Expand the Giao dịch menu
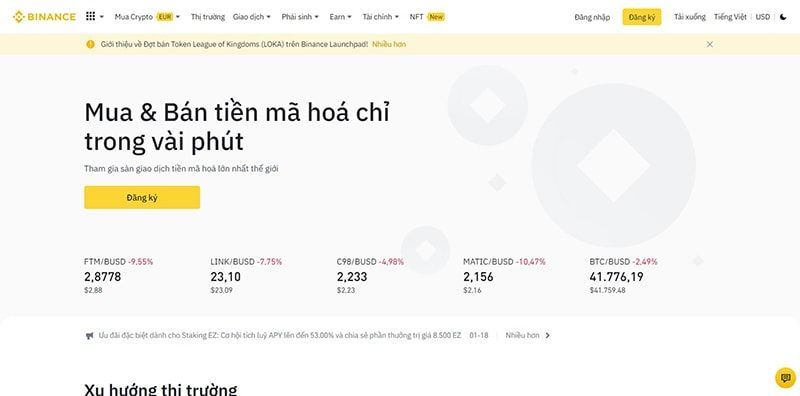The image size is (800, 396). pyautogui.click(x=252, y=17)
